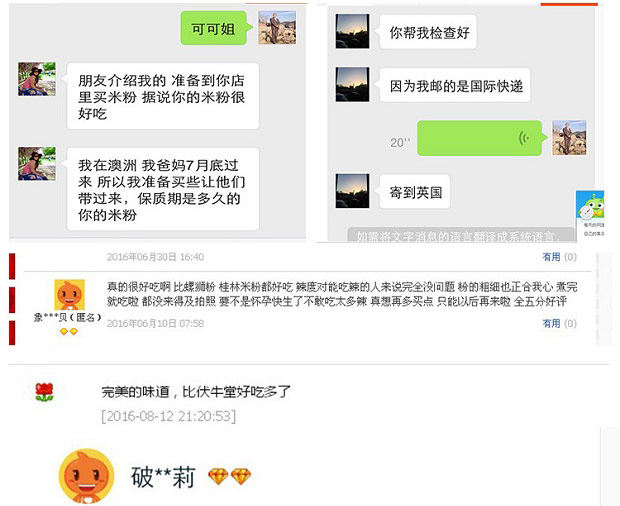620x506 pixels.
Task: Click the avatar next to 朋友介绍我的 message
Action: [37, 79]
